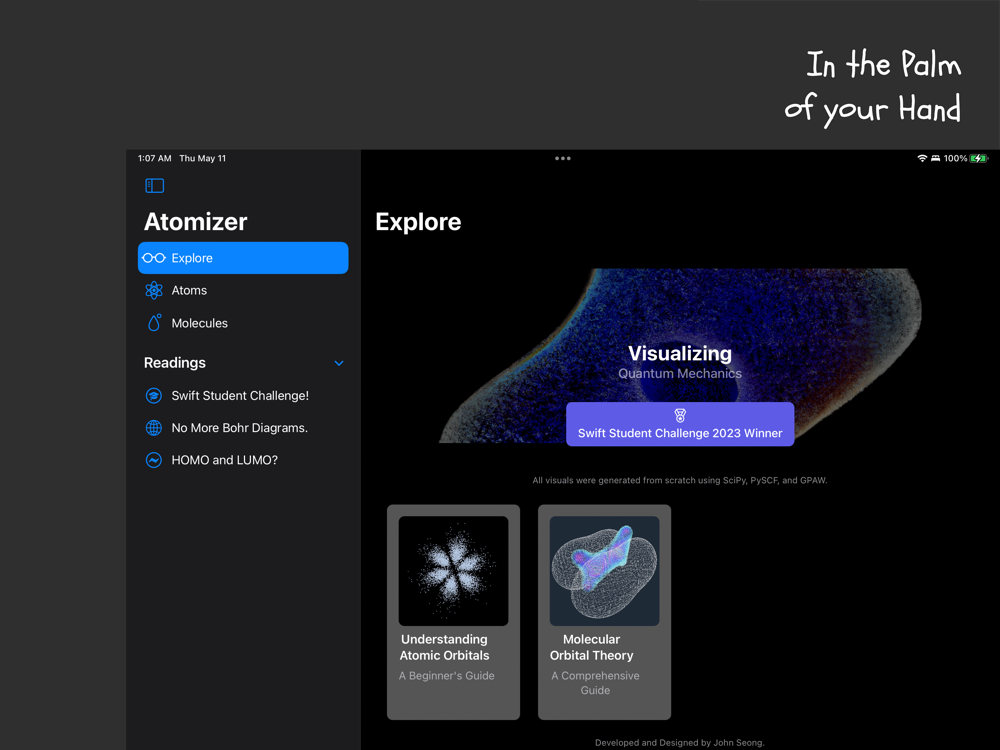This screenshot has height=750, width=1000.
Task: Open the Molecules section
Action: pos(243,323)
